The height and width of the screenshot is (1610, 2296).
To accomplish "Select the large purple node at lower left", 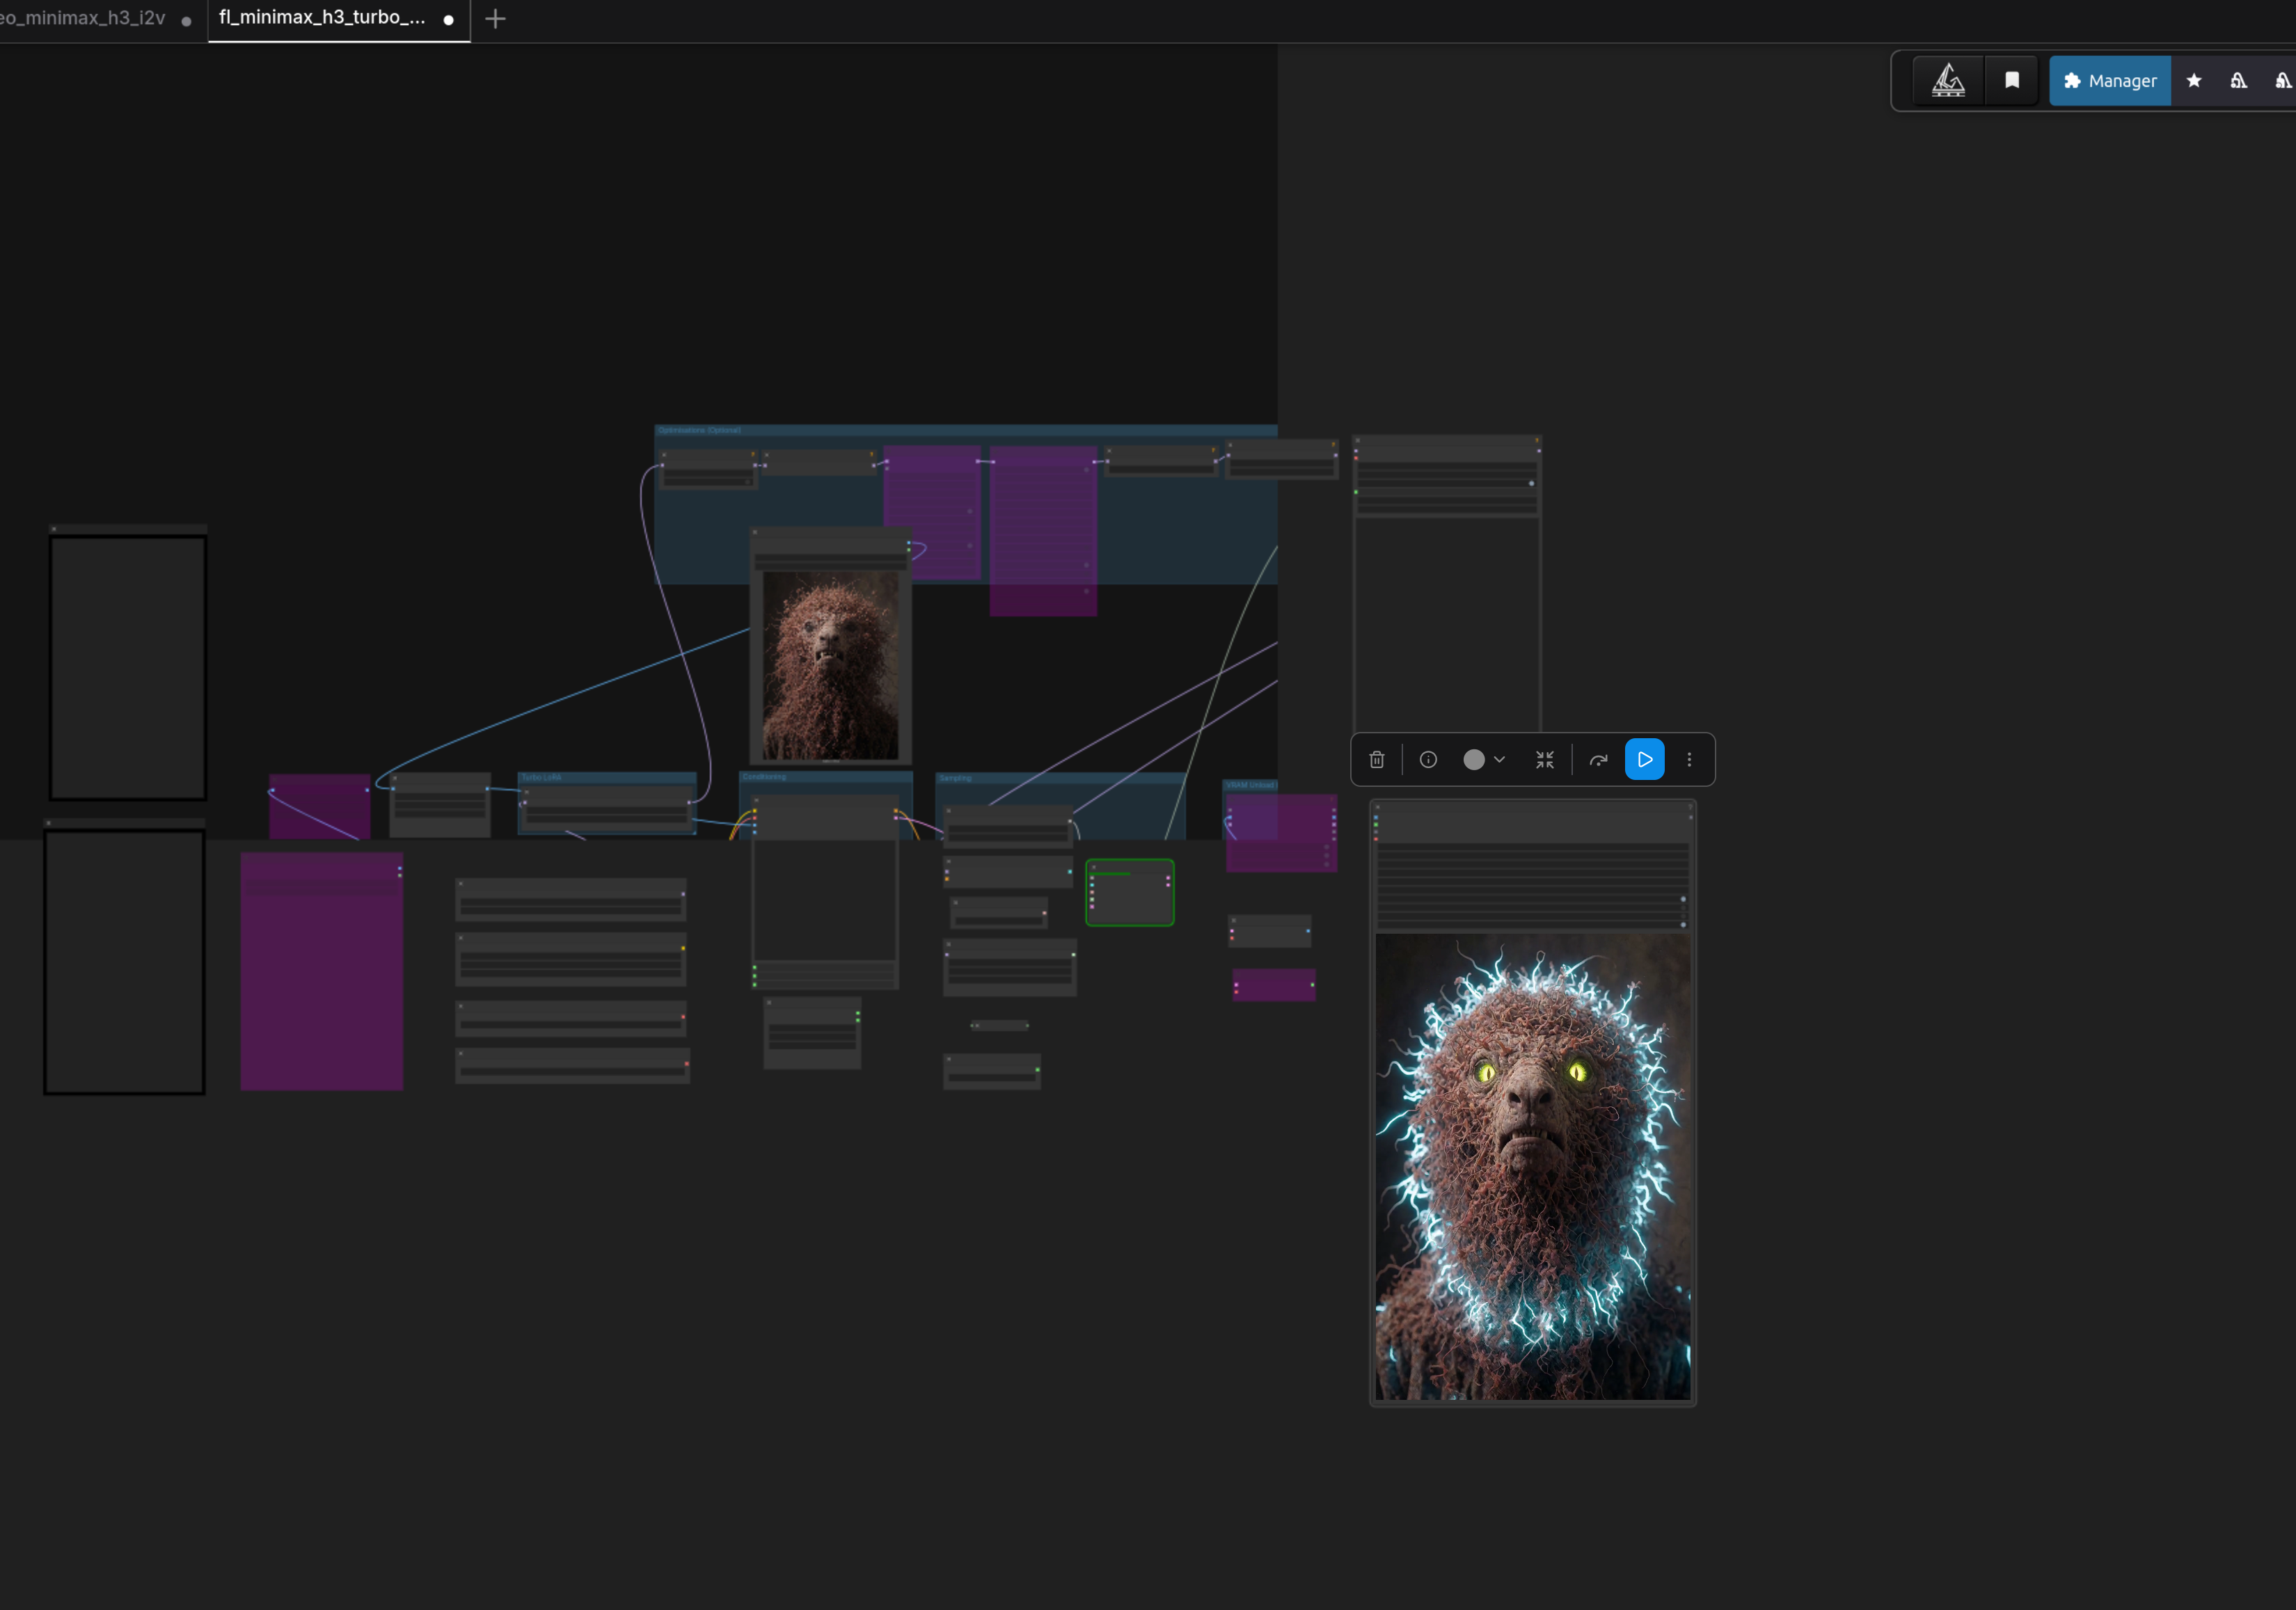I will (322, 972).
